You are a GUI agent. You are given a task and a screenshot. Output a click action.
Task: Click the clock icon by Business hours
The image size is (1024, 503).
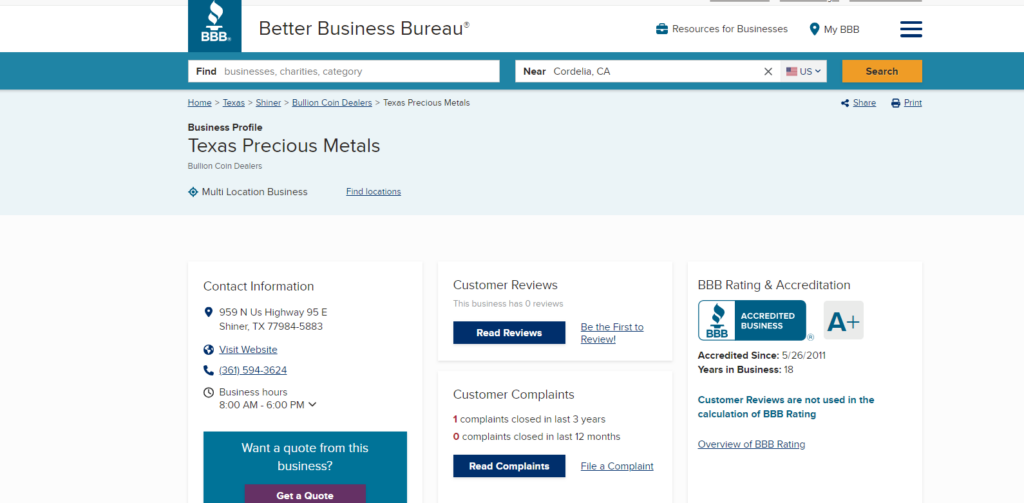coord(208,393)
